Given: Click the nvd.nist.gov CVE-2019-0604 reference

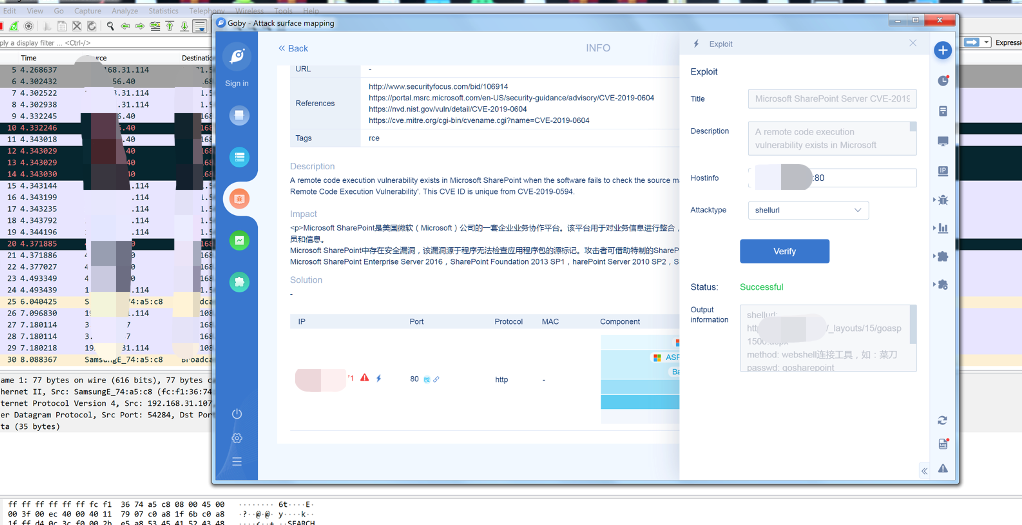Looking at the screenshot, I should [447, 109].
